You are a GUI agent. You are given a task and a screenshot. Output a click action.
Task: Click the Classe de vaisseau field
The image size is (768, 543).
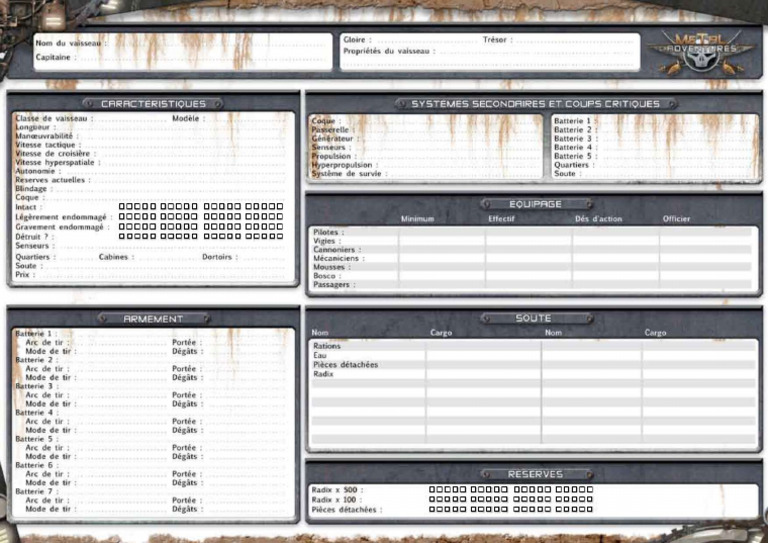(130, 118)
